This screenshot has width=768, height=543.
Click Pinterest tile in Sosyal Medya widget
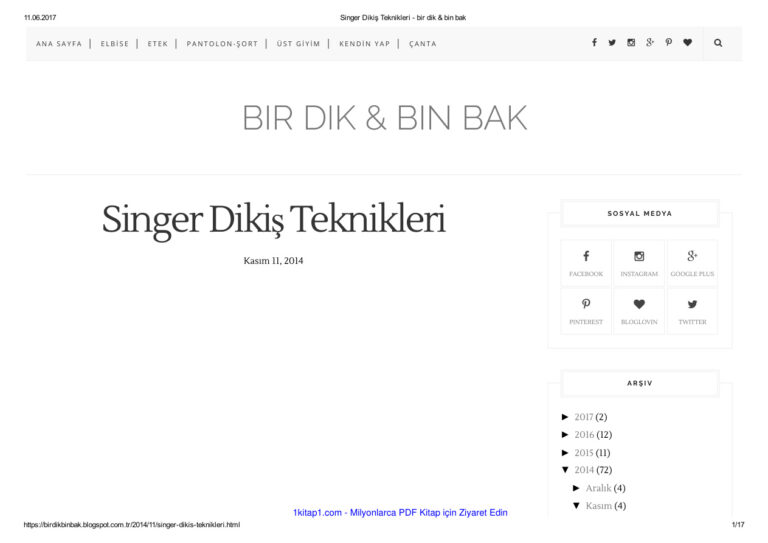coord(586,311)
